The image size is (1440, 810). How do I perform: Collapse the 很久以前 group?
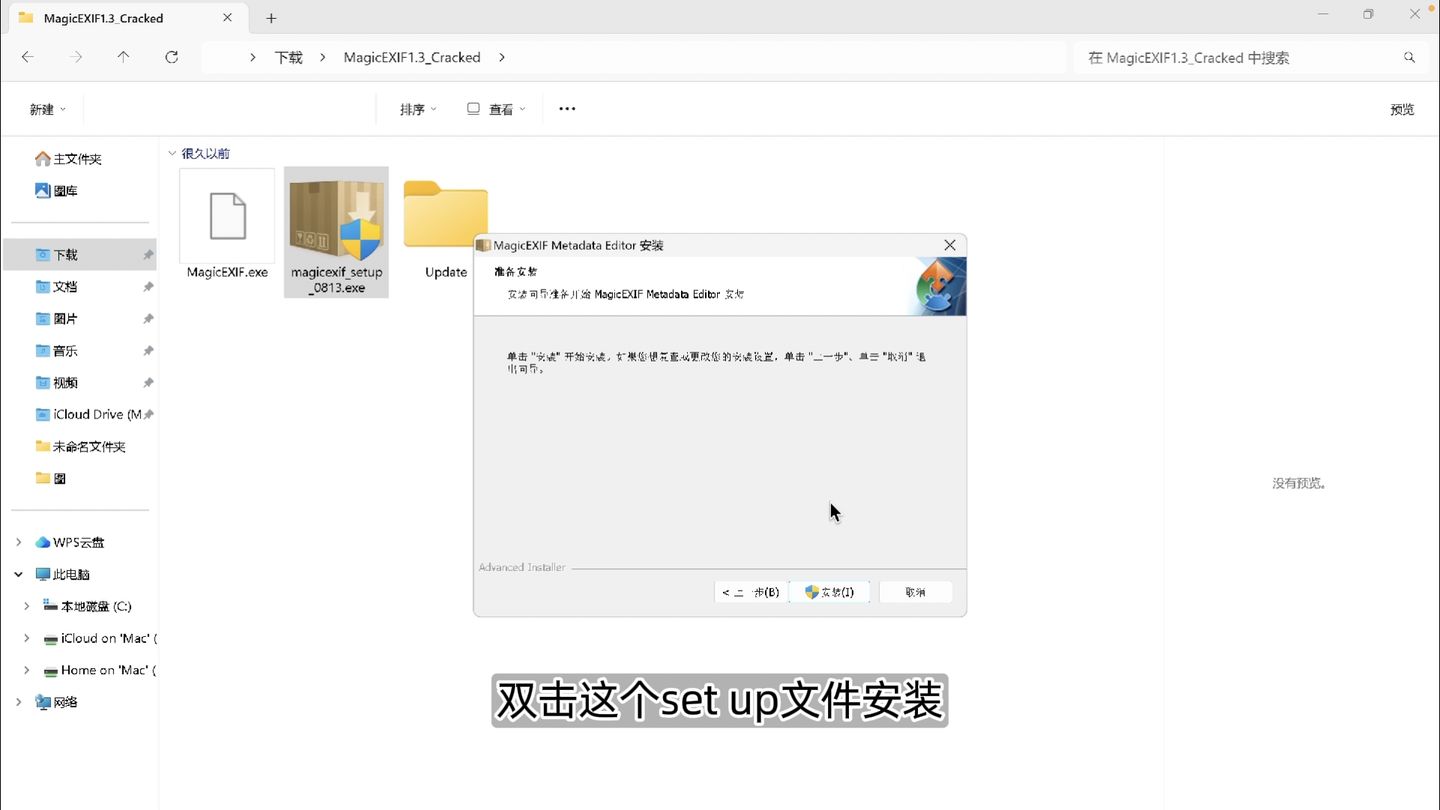click(x=172, y=153)
